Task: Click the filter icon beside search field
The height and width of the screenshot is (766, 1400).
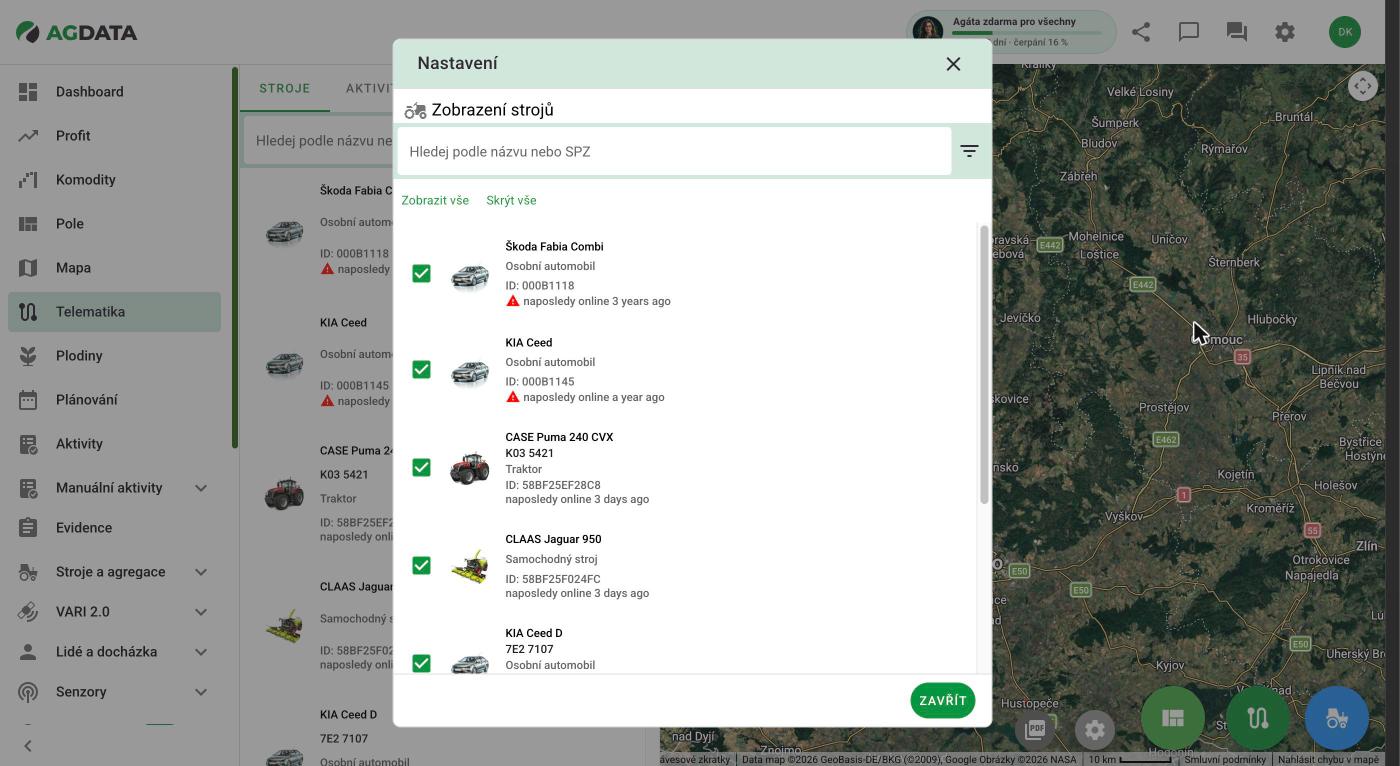Action: (969, 151)
